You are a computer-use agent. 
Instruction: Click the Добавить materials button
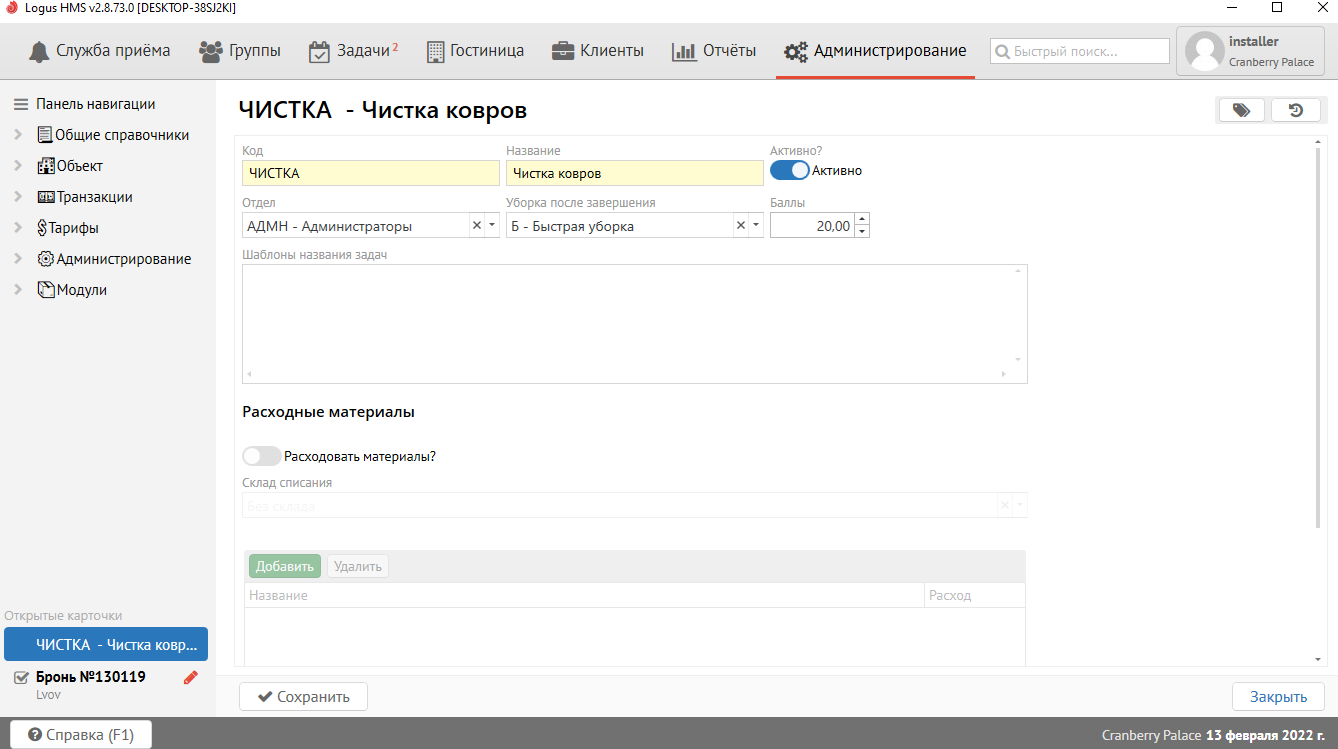tap(285, 567)
